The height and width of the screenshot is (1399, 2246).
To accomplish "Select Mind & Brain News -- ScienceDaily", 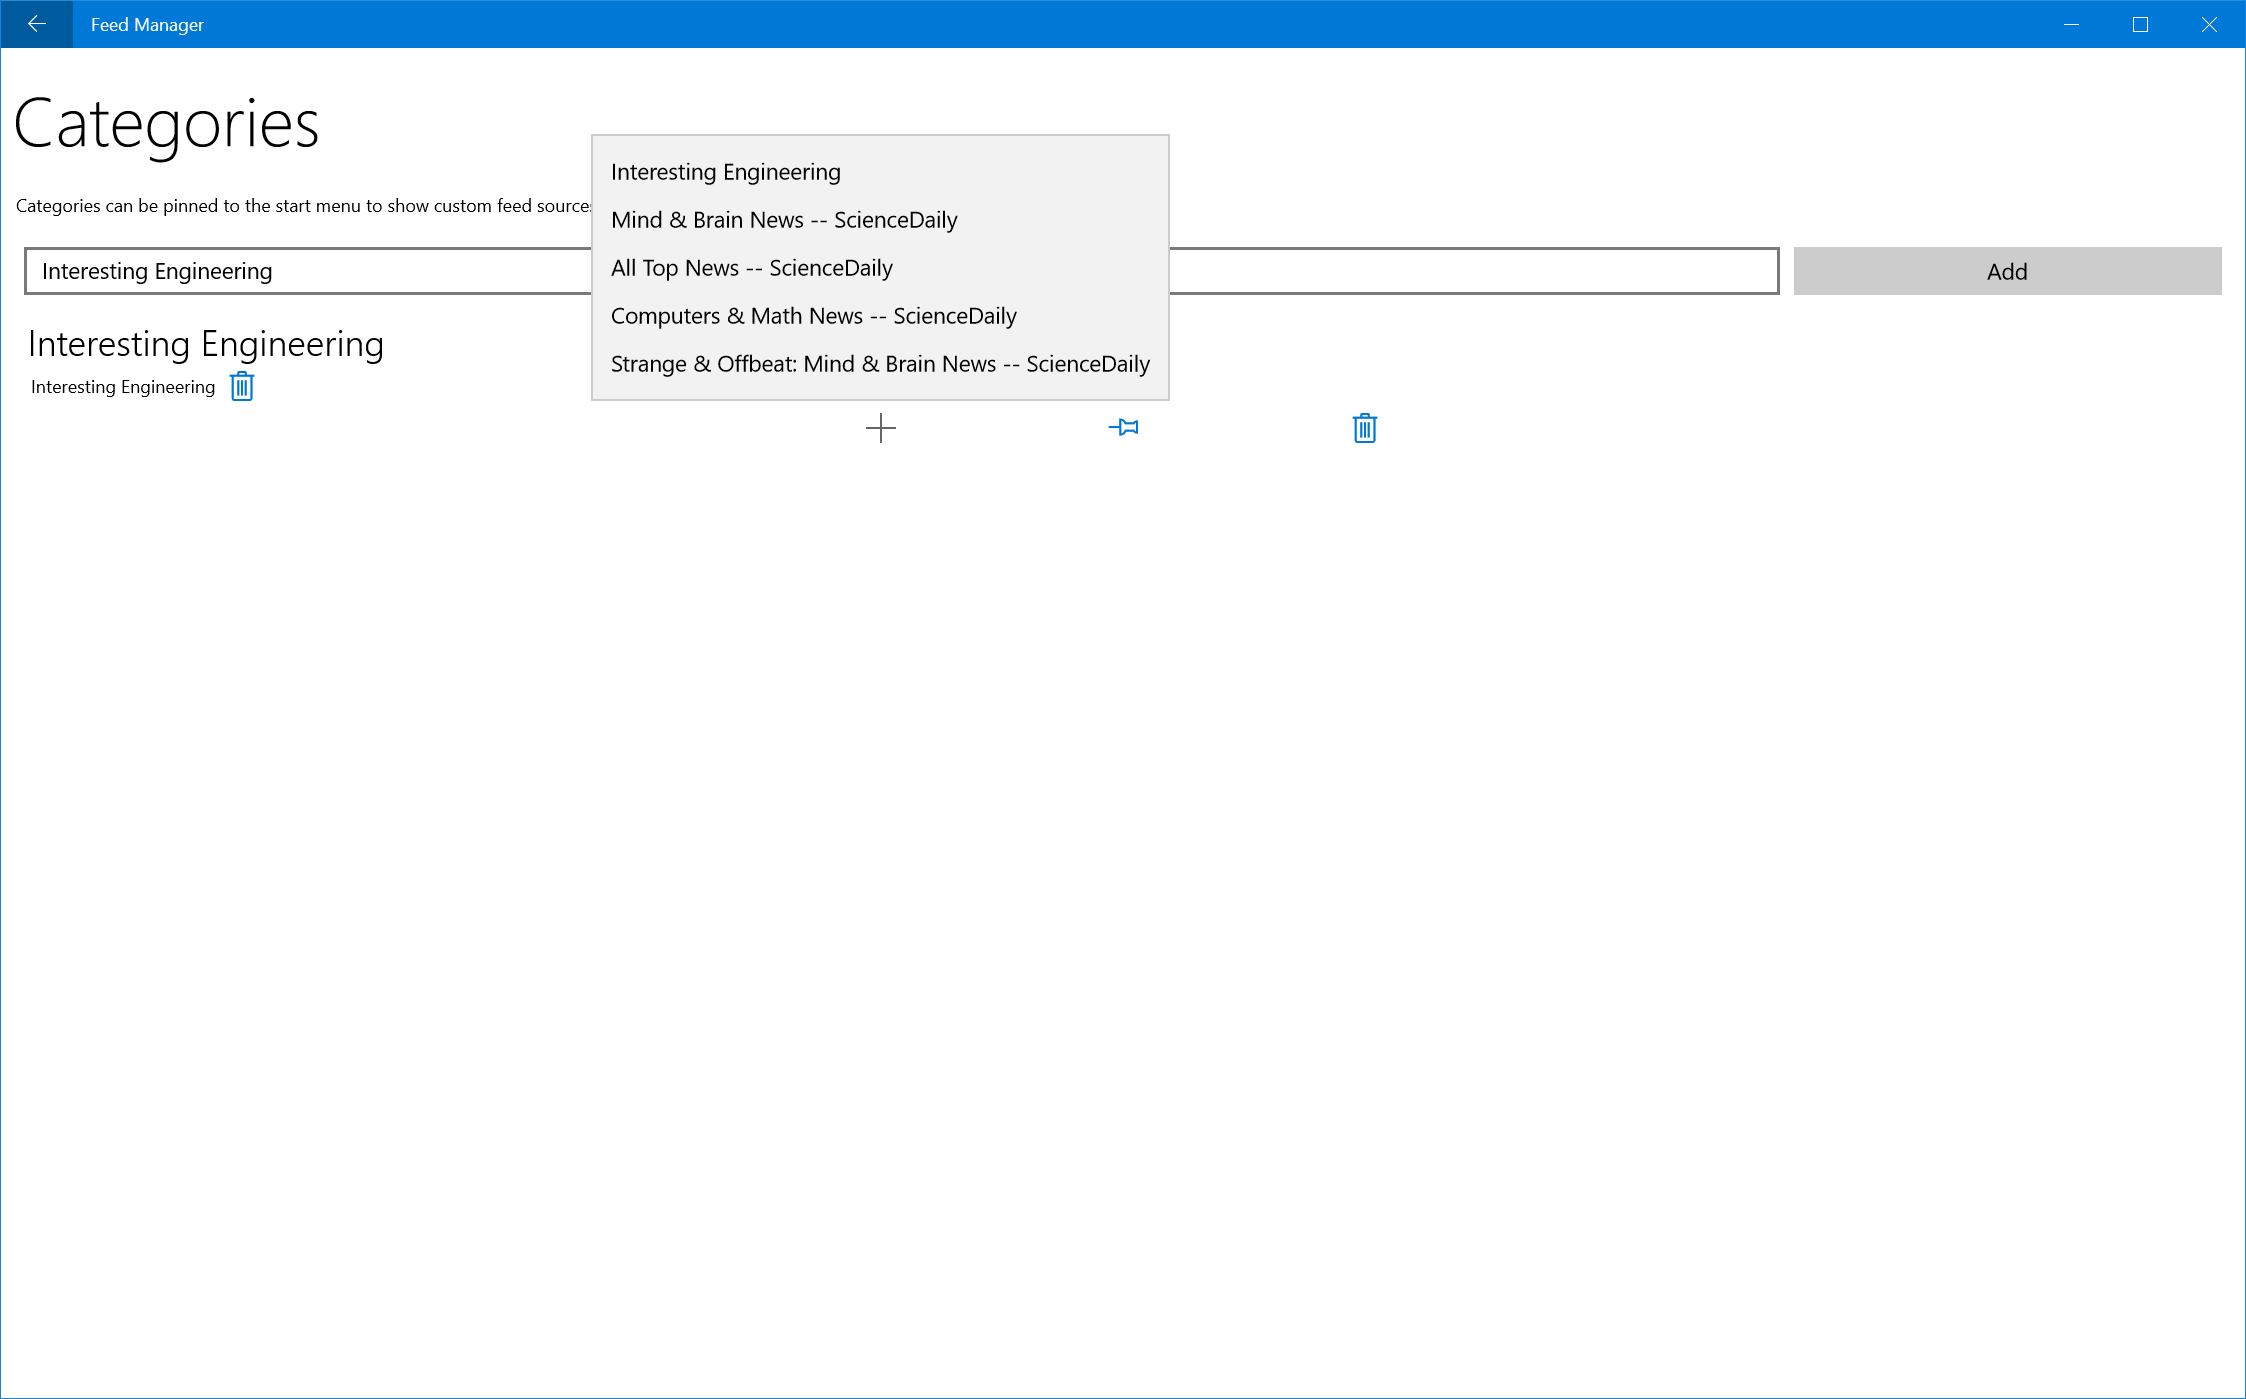I will [784, 220].
